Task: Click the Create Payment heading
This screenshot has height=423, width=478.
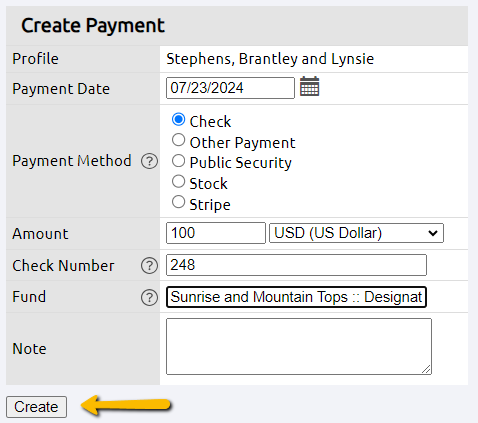Action: (x=93, y=26)
